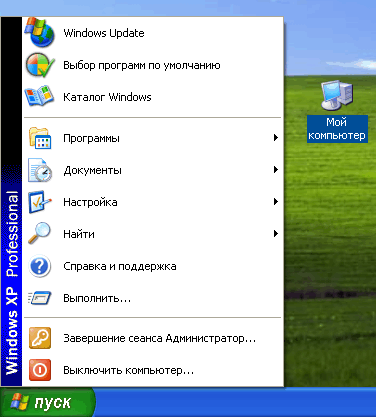The image size is (376, 417).
Task: Click the orange key log off icon
Action: 40,338
